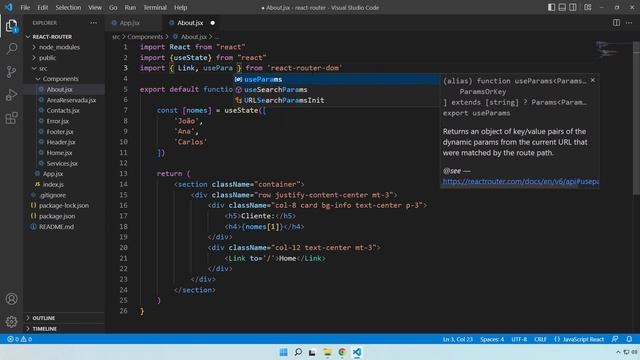Open Chrome from taskbar

342,352
